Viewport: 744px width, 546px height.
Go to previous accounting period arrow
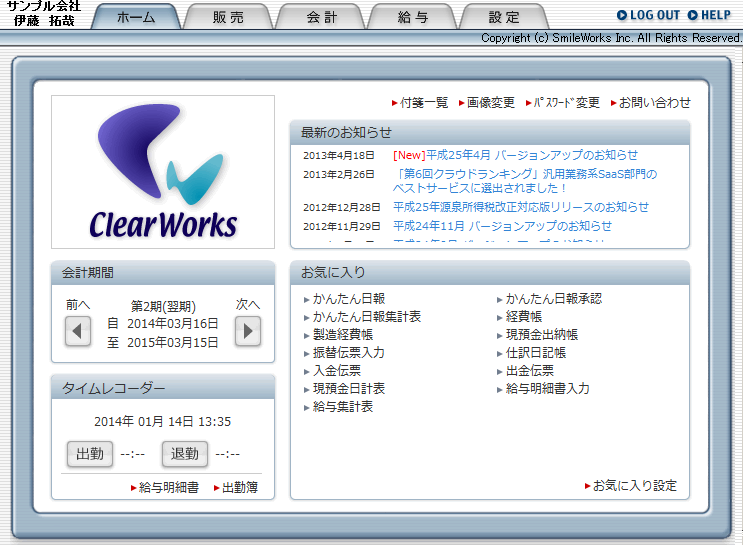(x=78, y=331)
